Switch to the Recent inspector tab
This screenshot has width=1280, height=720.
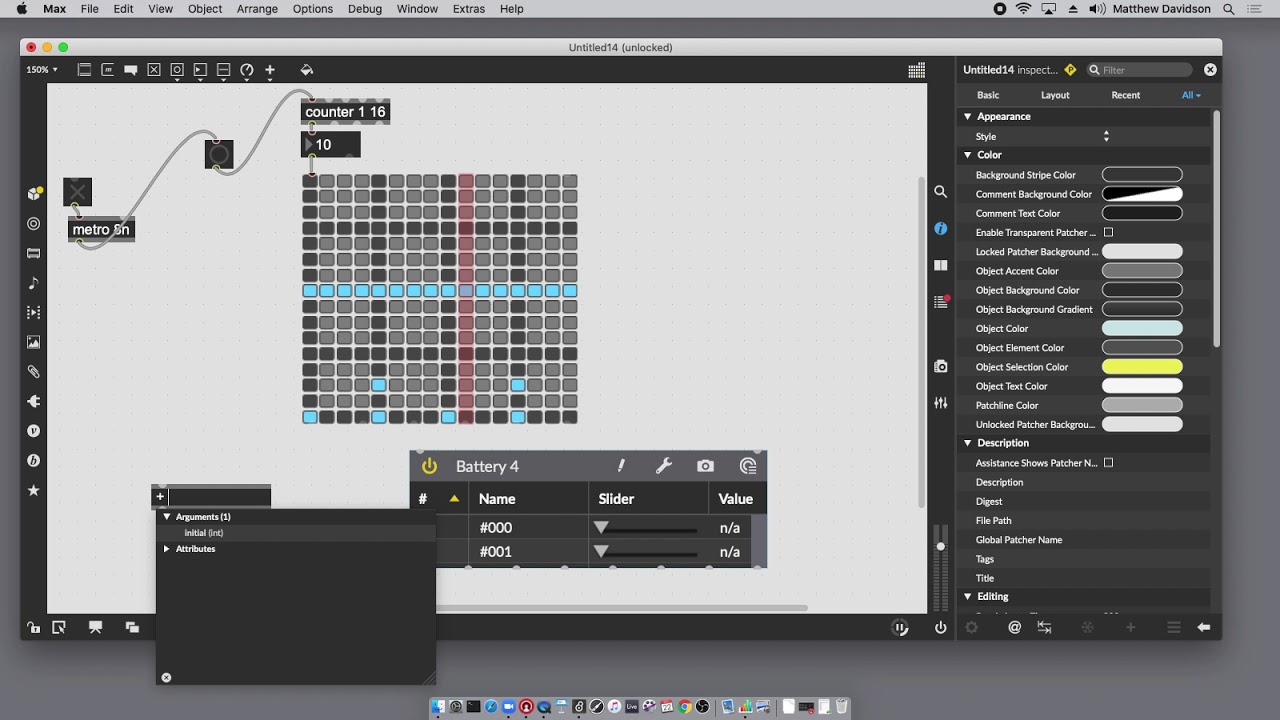[1125, 95]
